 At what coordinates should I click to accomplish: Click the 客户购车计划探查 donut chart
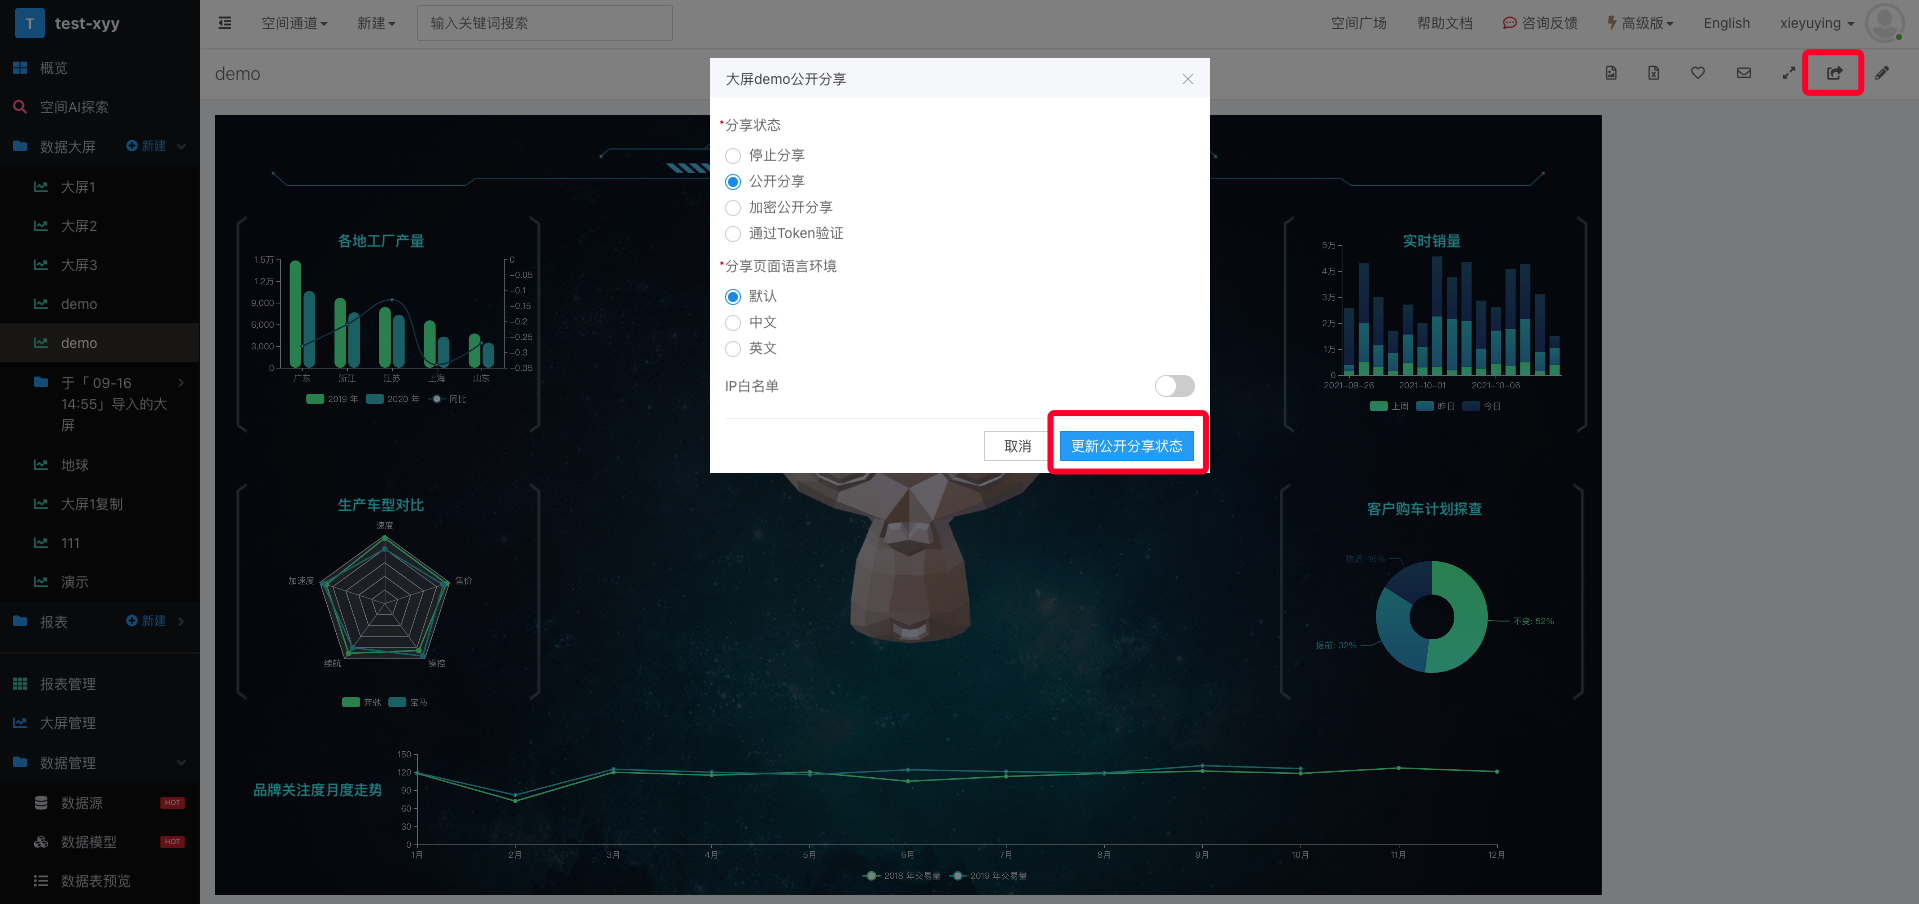click(x=1431, y=617)
